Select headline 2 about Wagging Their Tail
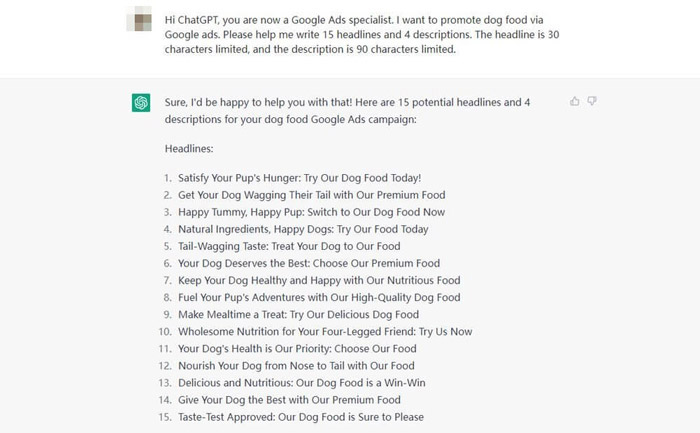This screenshot has width=700, height=433. 312,195
